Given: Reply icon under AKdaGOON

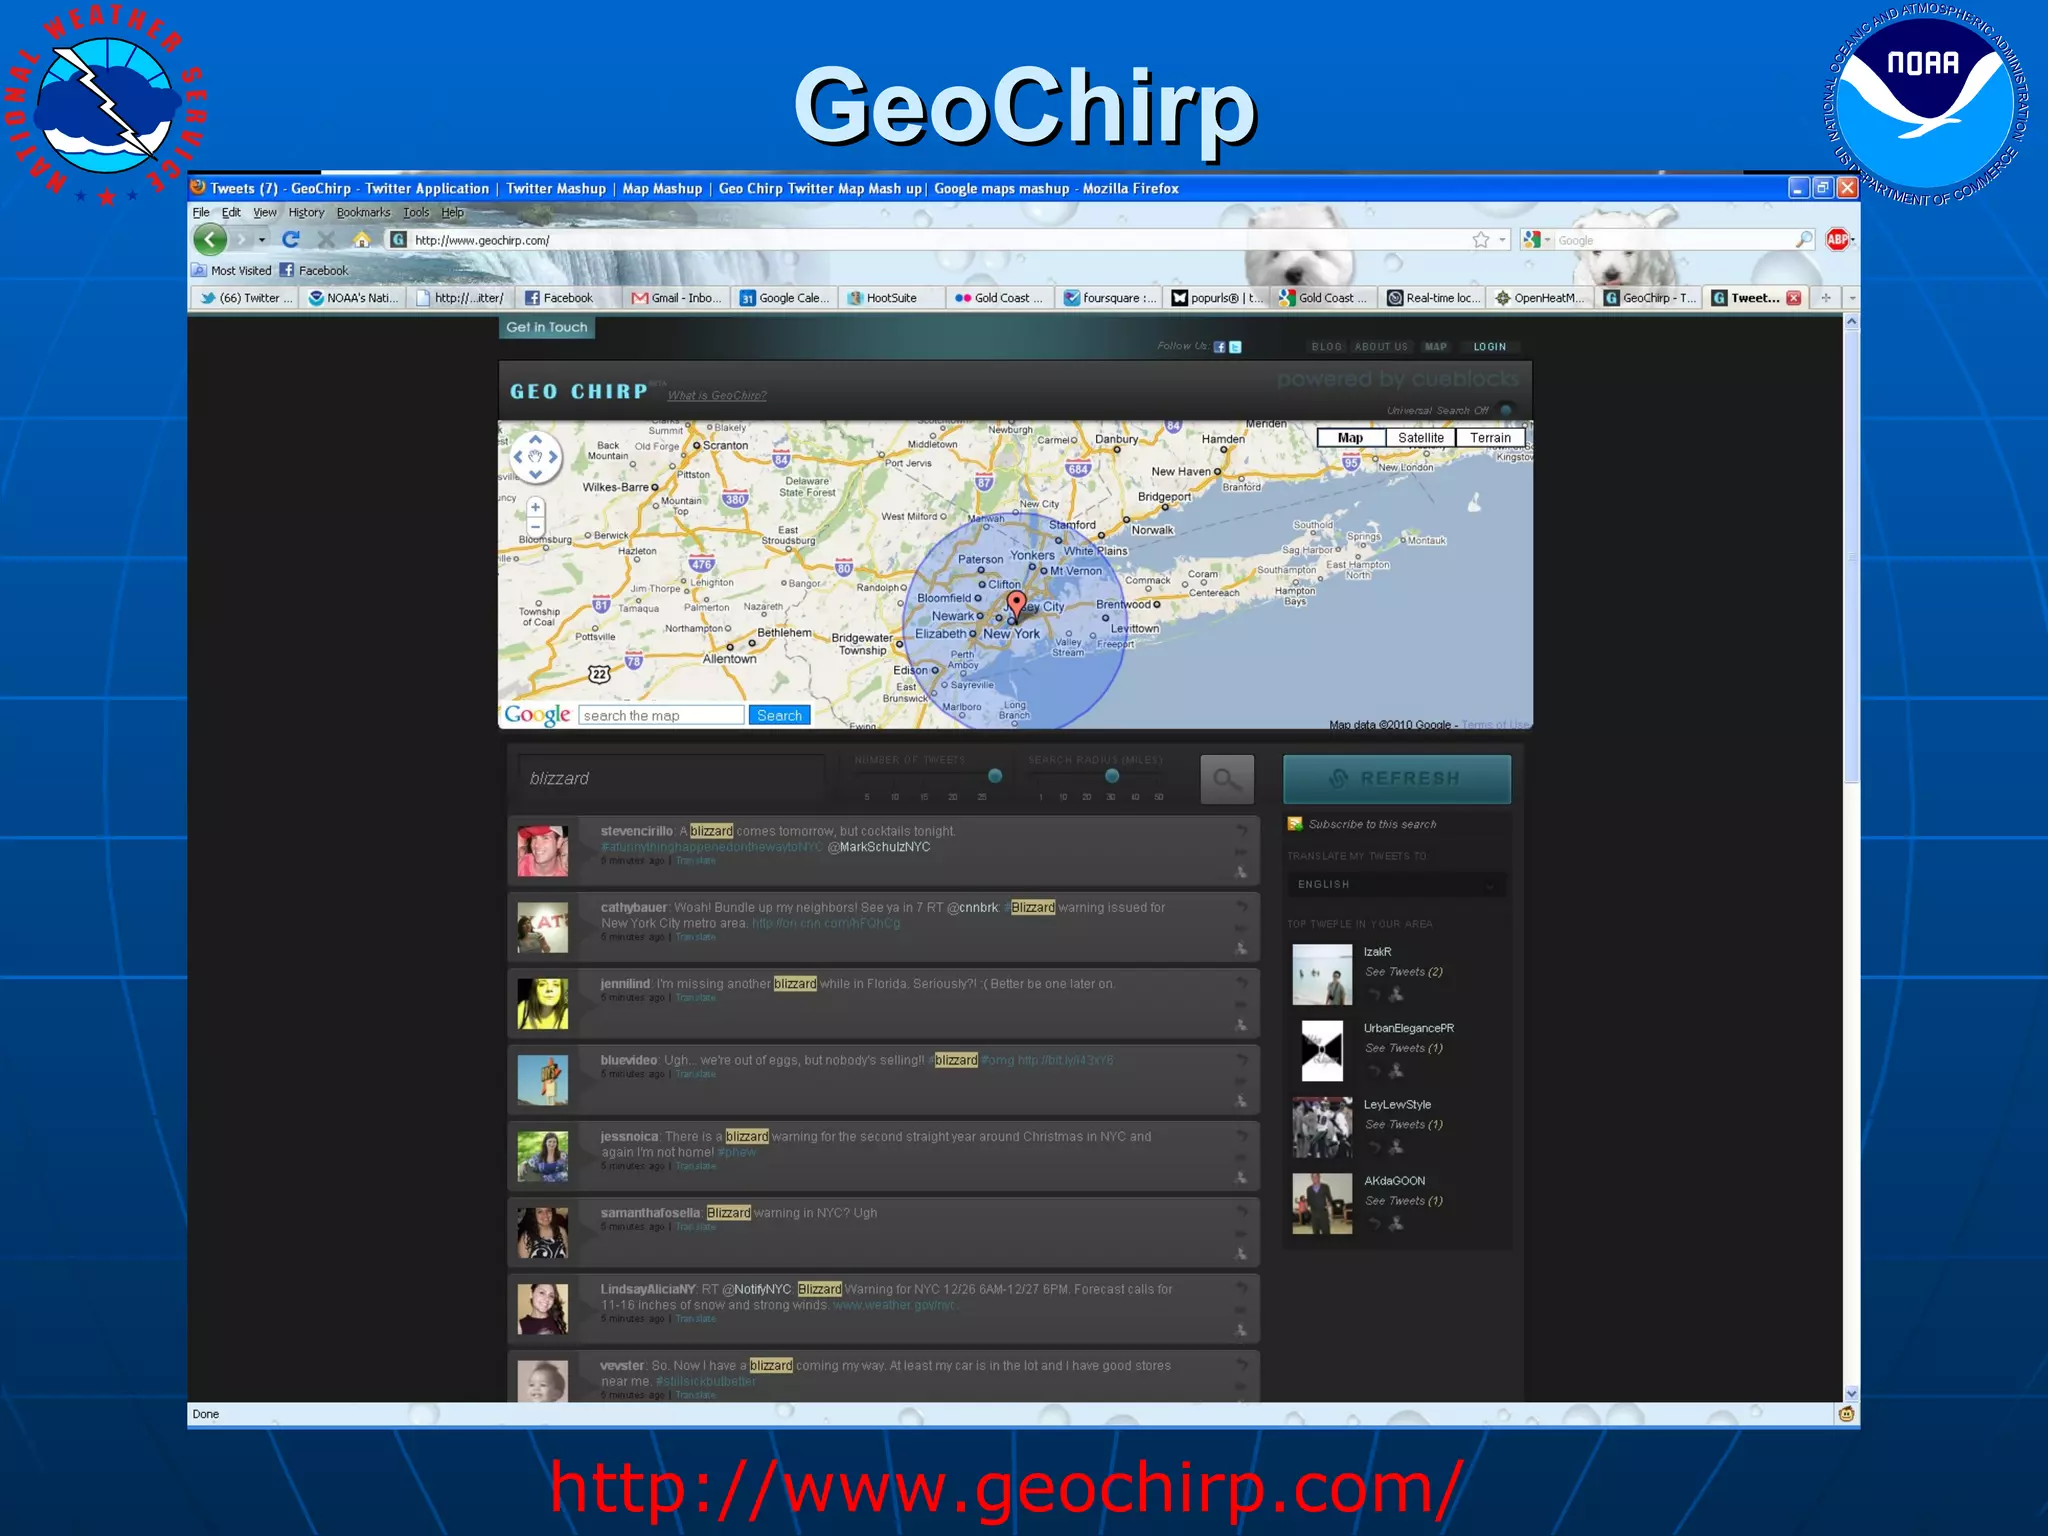Looking at the screenshot, I should 1374,1224.
